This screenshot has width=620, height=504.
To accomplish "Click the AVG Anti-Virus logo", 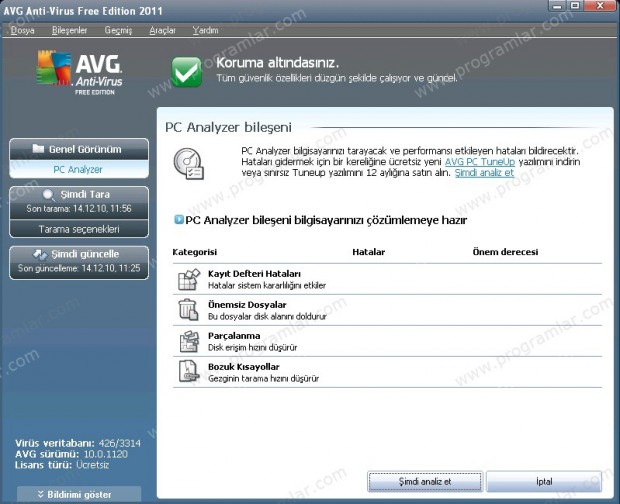I will coord(79,72).
